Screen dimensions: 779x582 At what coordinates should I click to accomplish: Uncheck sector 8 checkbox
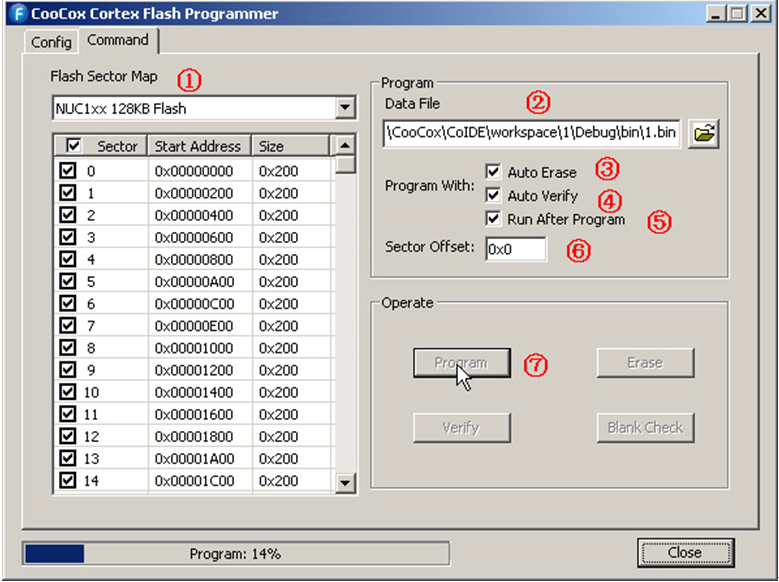pos(68,347)
